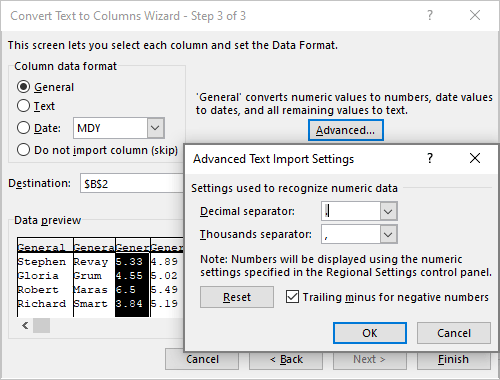This screenshot has height=380, width=500.
Task: Click the Revay cell in data preview
Action: click(x=91, y=262)
